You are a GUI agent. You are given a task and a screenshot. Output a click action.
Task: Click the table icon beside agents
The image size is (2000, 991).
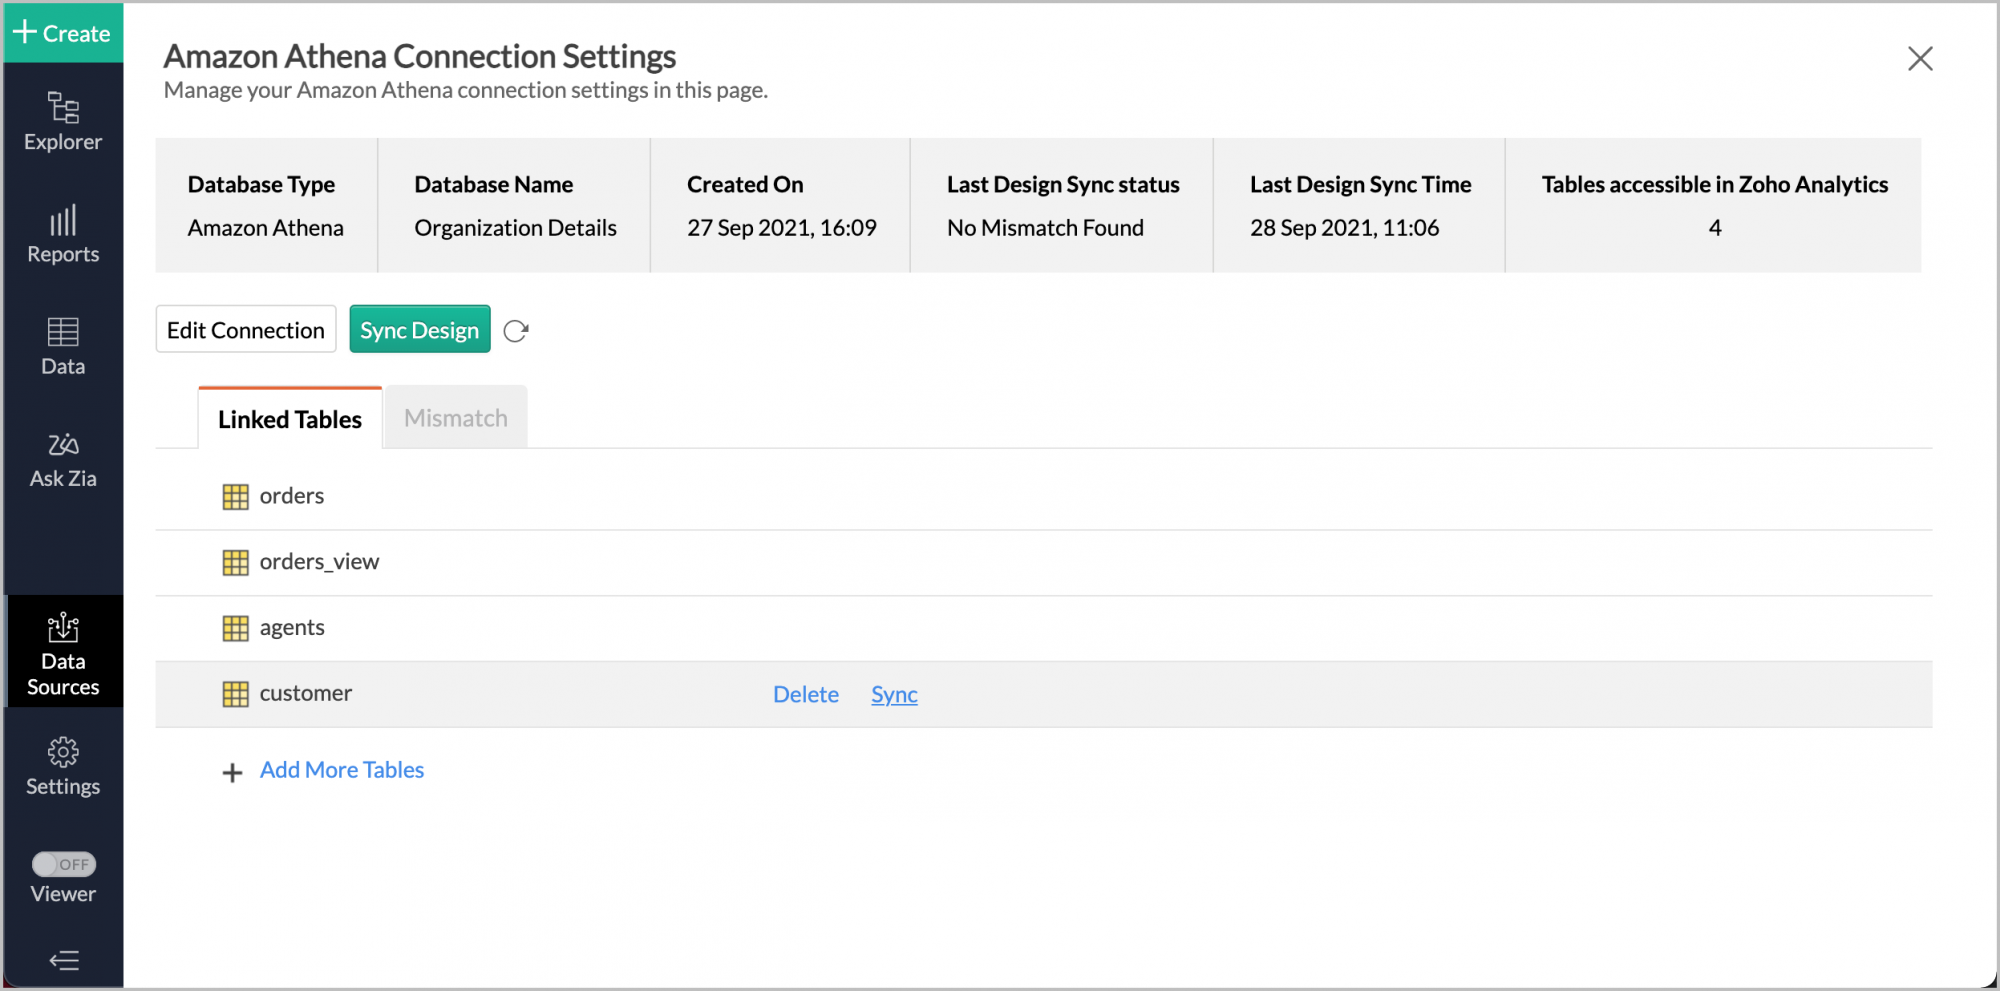(234, 627)
